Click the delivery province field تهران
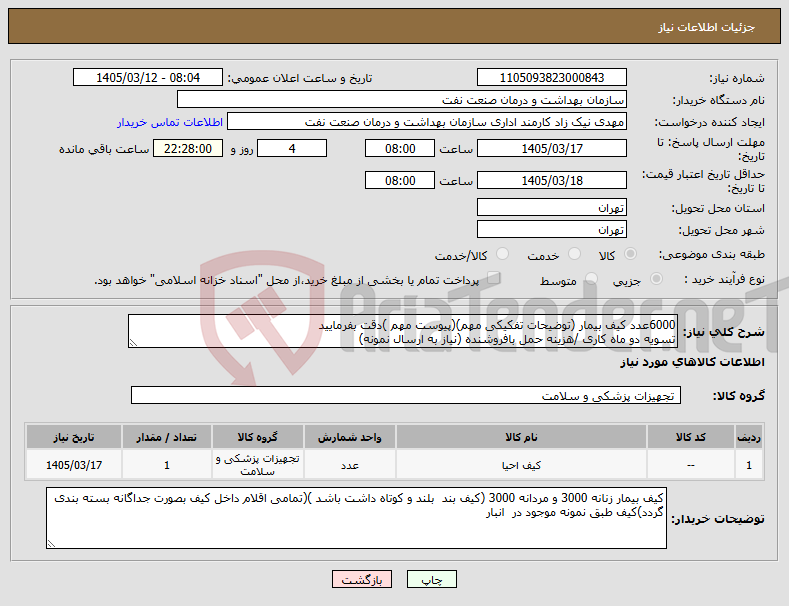The width and height of the screenshot is (789, 606). (x=551, y=207)
